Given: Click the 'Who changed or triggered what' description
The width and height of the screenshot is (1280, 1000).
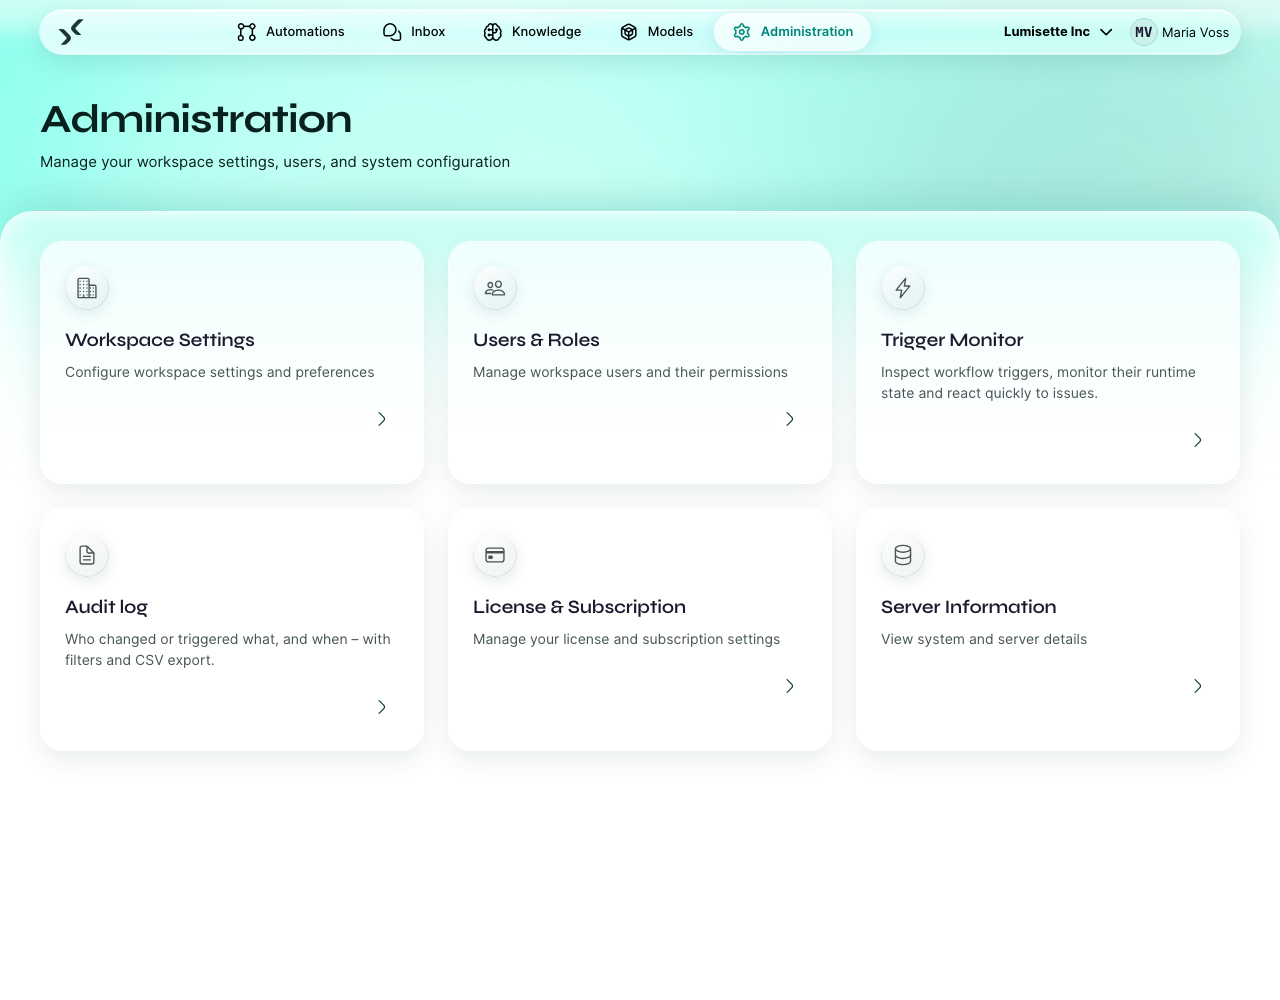Looking at the screenshot, I should coord(228,649).
